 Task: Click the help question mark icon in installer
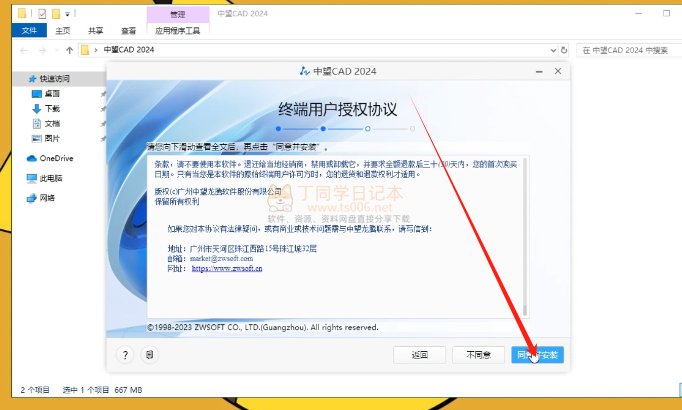[125, 355]
